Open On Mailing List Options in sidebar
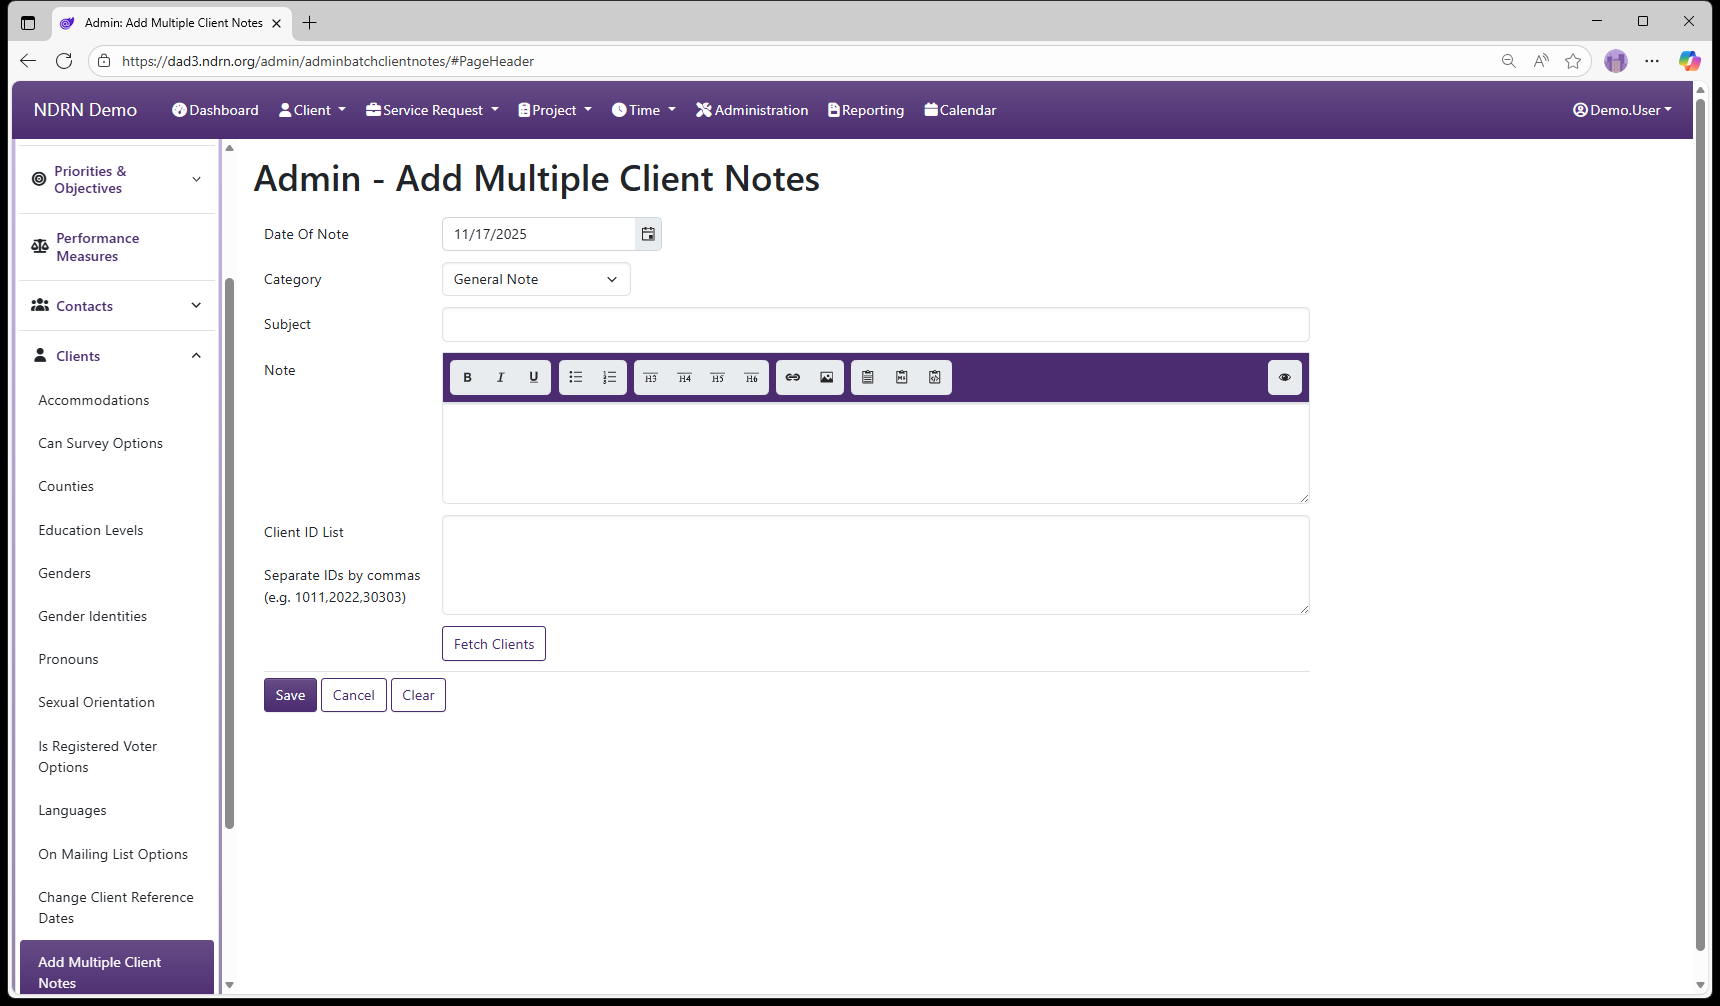The width and height of the screenshot is (1720, 1006). (x=113, y=854)
